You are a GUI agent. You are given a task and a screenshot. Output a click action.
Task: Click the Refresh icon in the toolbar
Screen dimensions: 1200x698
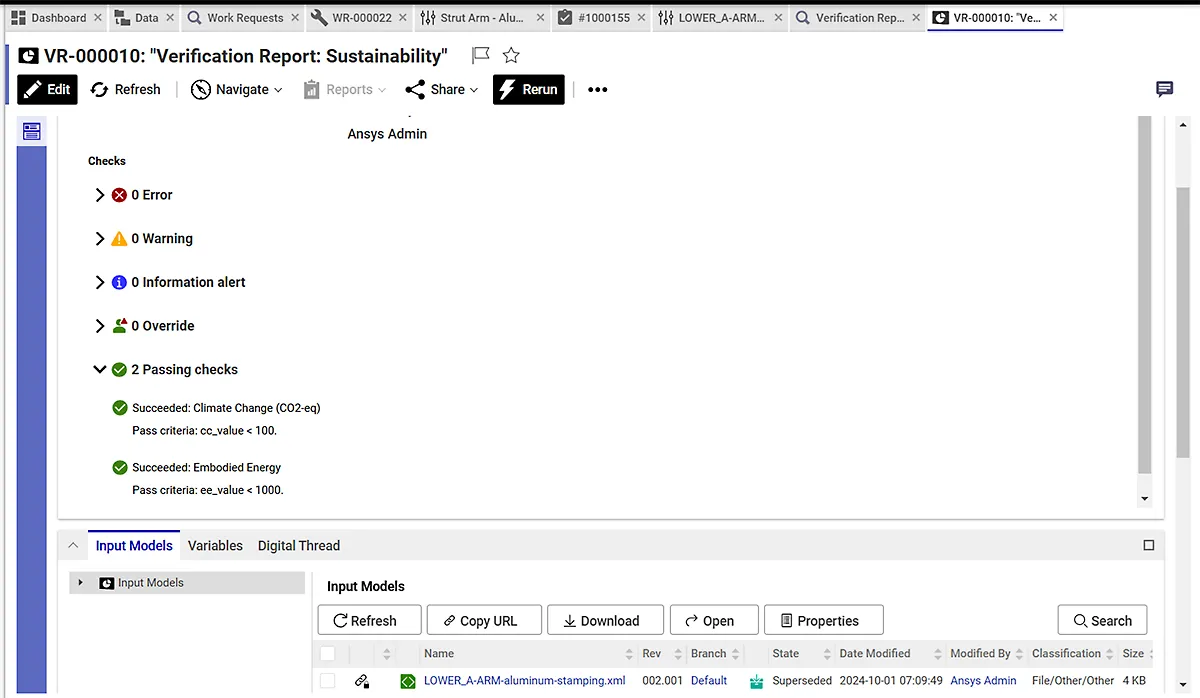(x=98, y=89)
